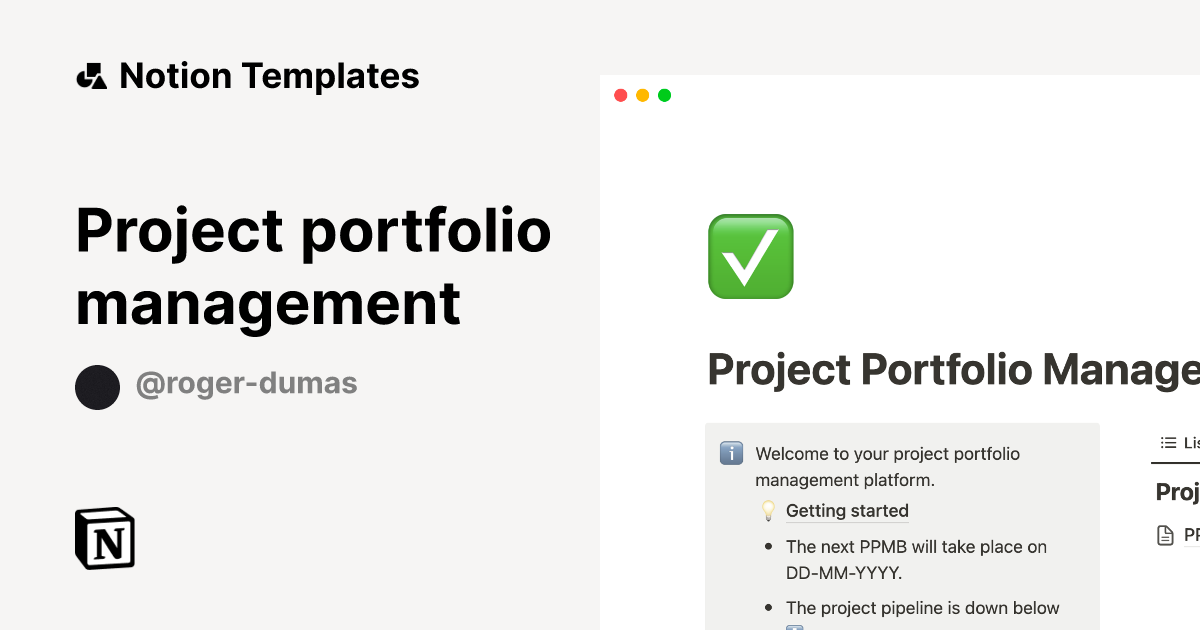The image size is (1200, 630).
Task: Open the @roger-dumas profile link
Action: pyautogui.click(x=246, y=384)
